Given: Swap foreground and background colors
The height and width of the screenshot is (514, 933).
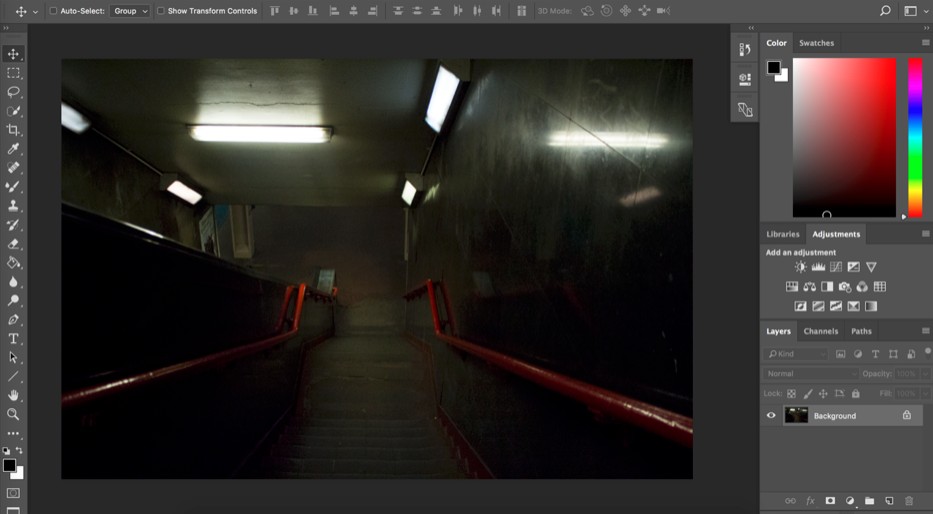Looking at the screenshot, I should point(19,450).
